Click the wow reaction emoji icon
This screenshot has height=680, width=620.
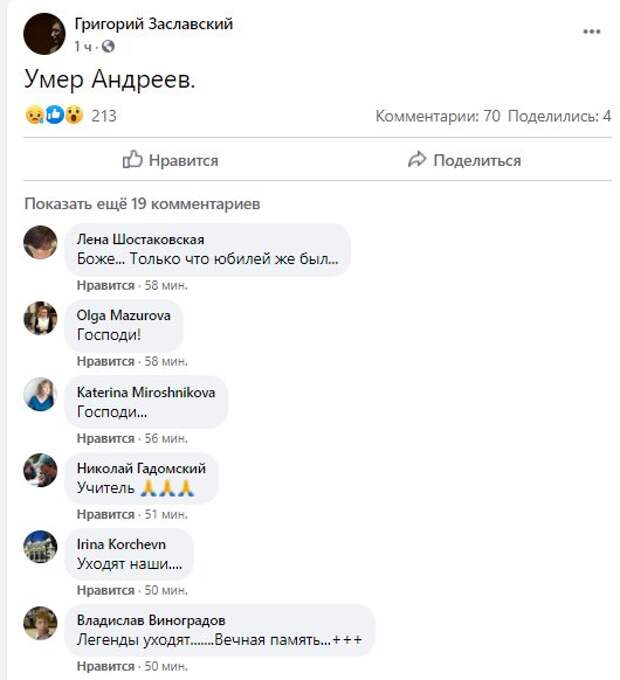point(74,115)
